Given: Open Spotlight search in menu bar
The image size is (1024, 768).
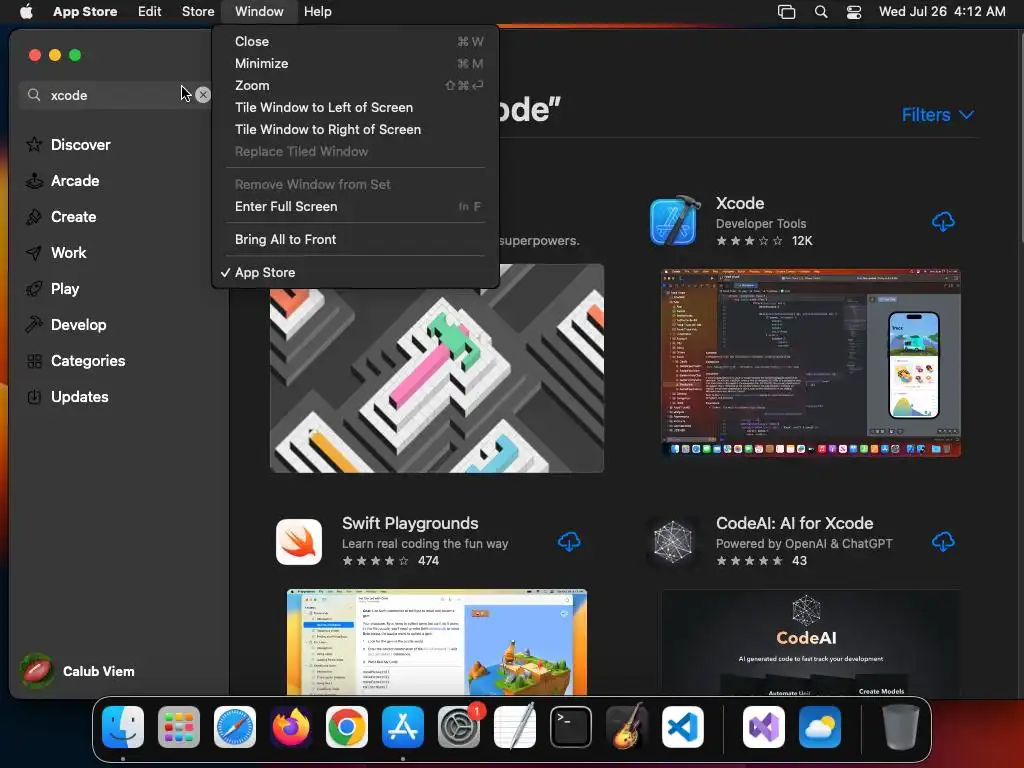Looking at the screenshot, I should (x=821, y=12).
